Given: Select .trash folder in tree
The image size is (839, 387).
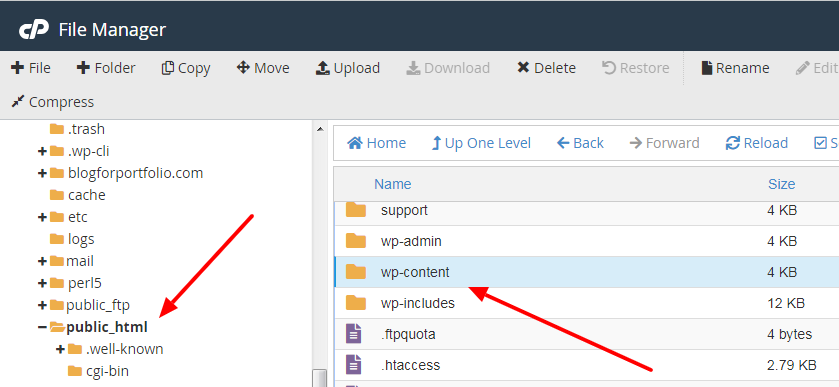Looking at the screenshot, I should tap(86, 129).
